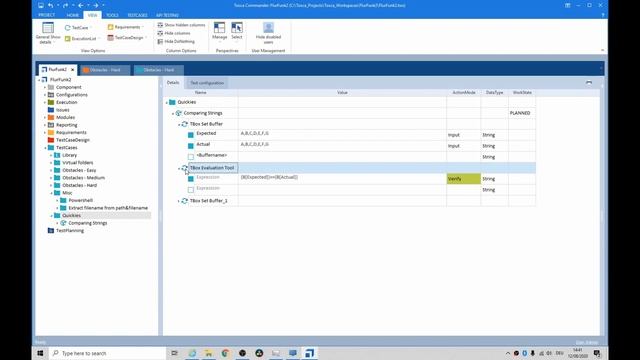
Task: Switch to Obstacles - Hard tab with orange icon
Action: tap(105, 70)
